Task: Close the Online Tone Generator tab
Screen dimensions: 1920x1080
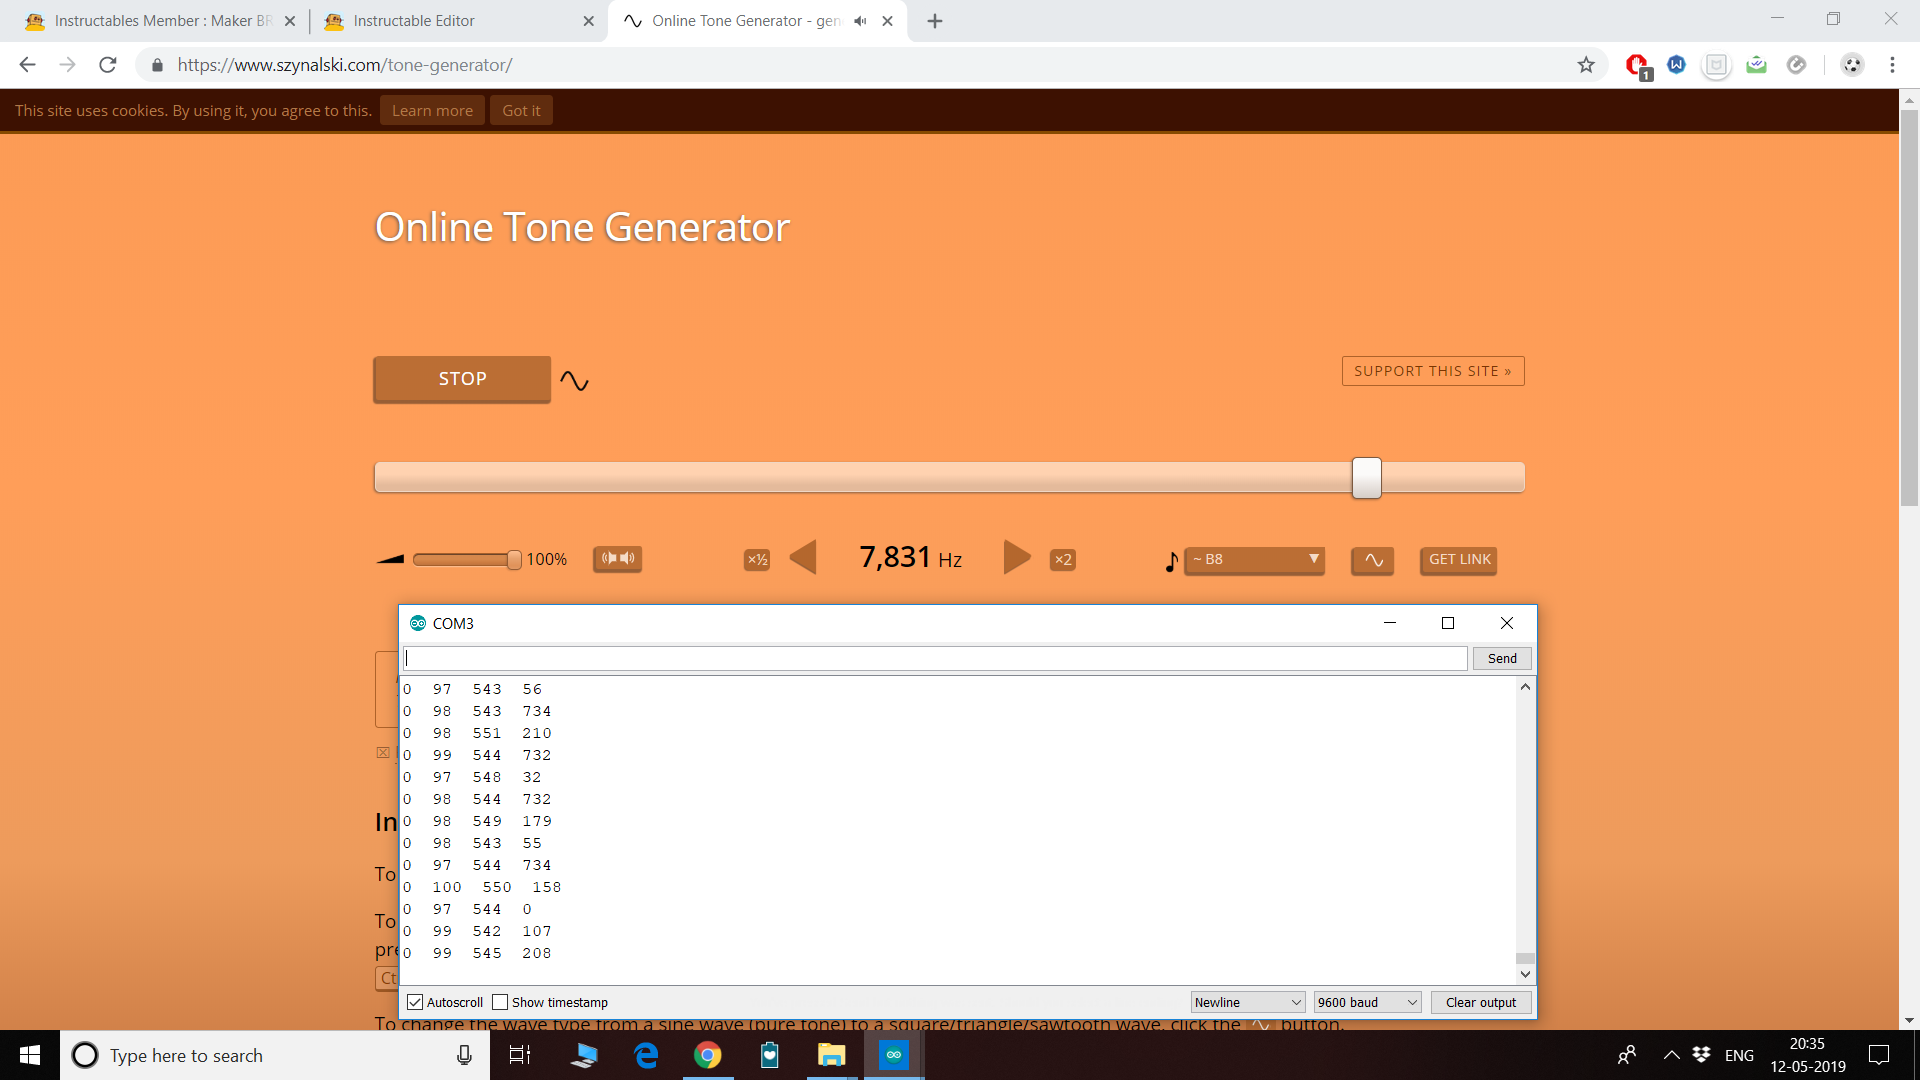Action: pyautogui.click(x=887, y=21)
